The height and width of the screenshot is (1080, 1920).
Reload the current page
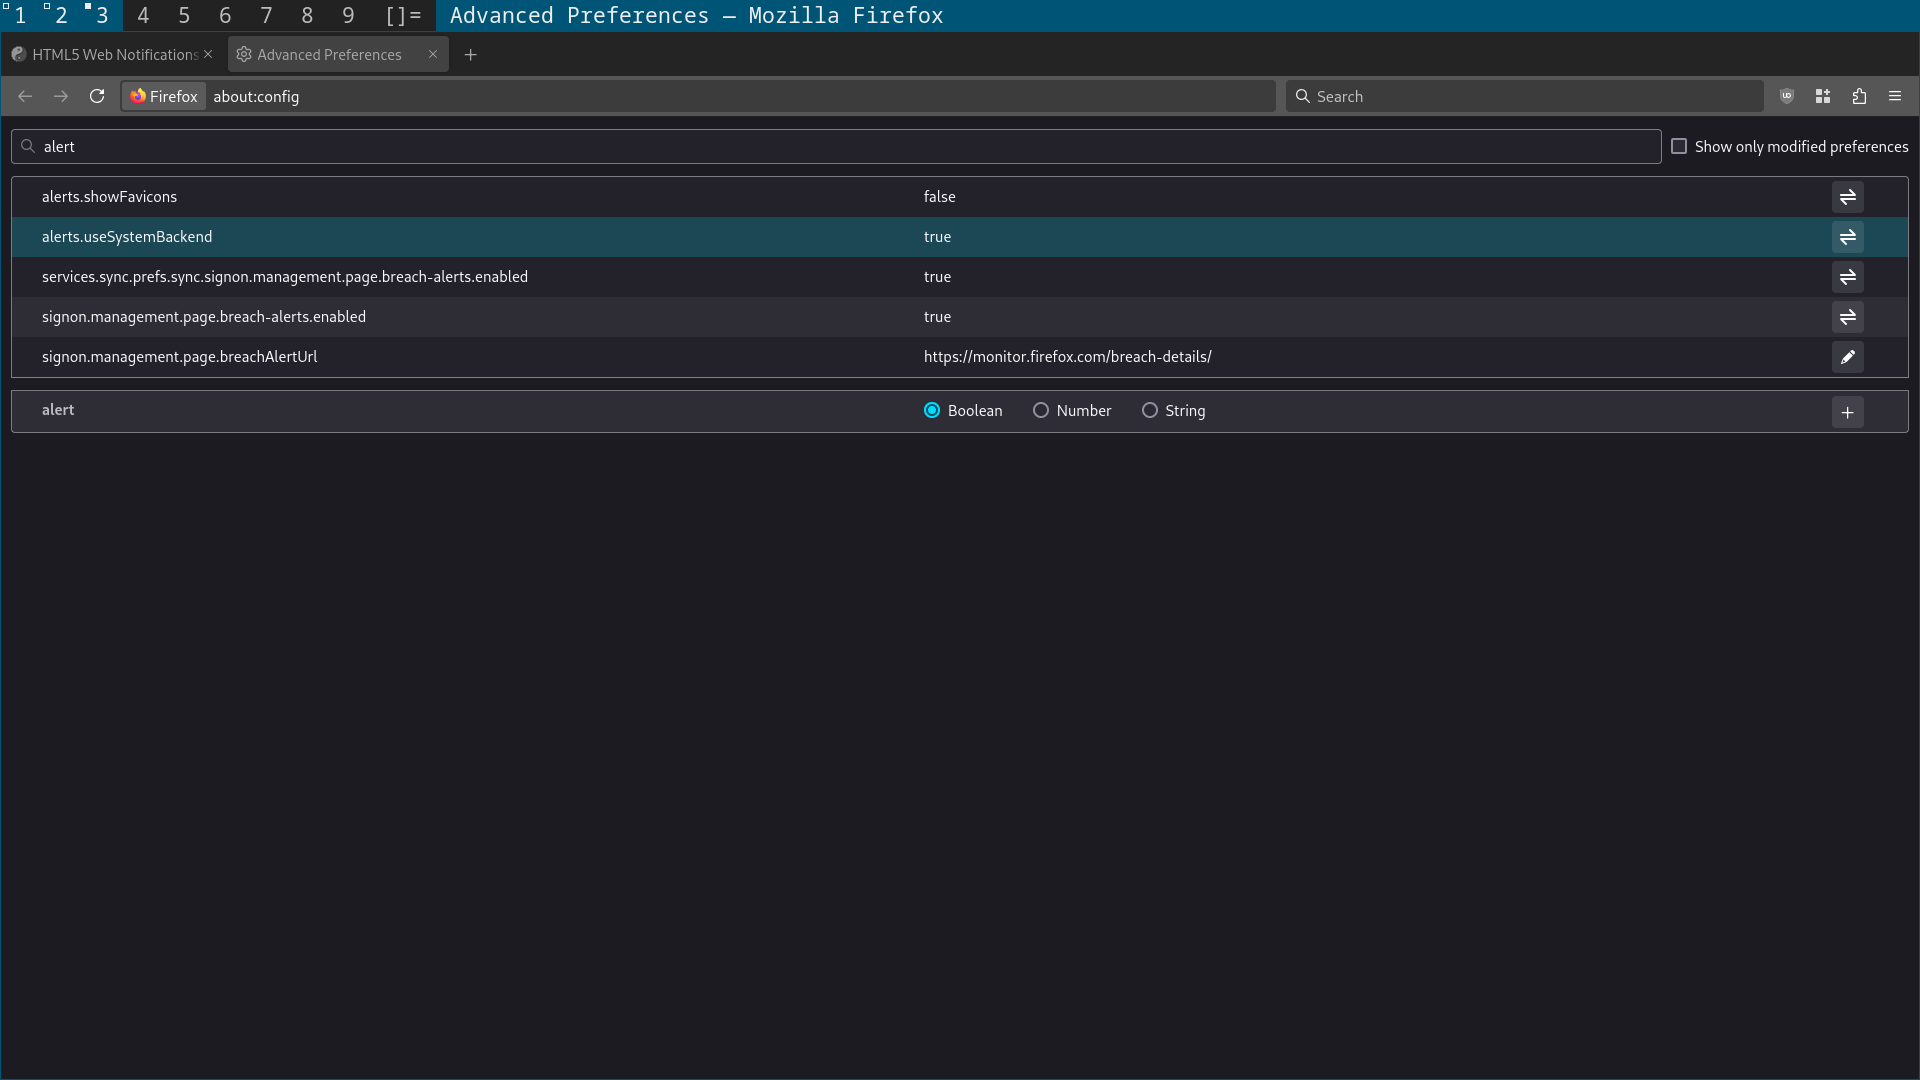pos(97,96)
